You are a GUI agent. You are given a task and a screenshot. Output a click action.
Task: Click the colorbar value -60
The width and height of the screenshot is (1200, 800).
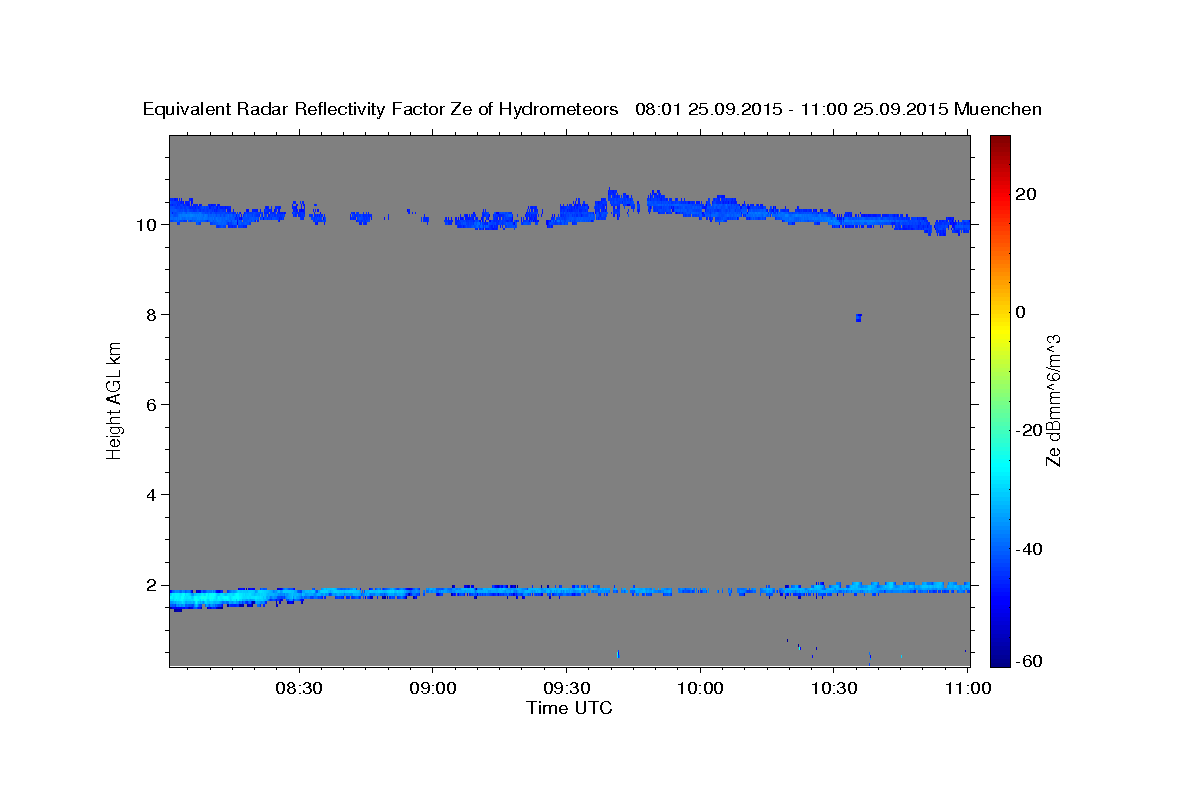coord(1028,660)
